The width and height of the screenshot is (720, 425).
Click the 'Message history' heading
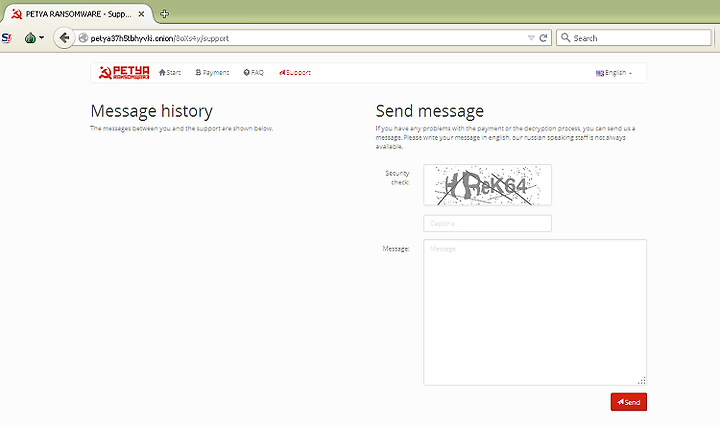click(152, 111)
